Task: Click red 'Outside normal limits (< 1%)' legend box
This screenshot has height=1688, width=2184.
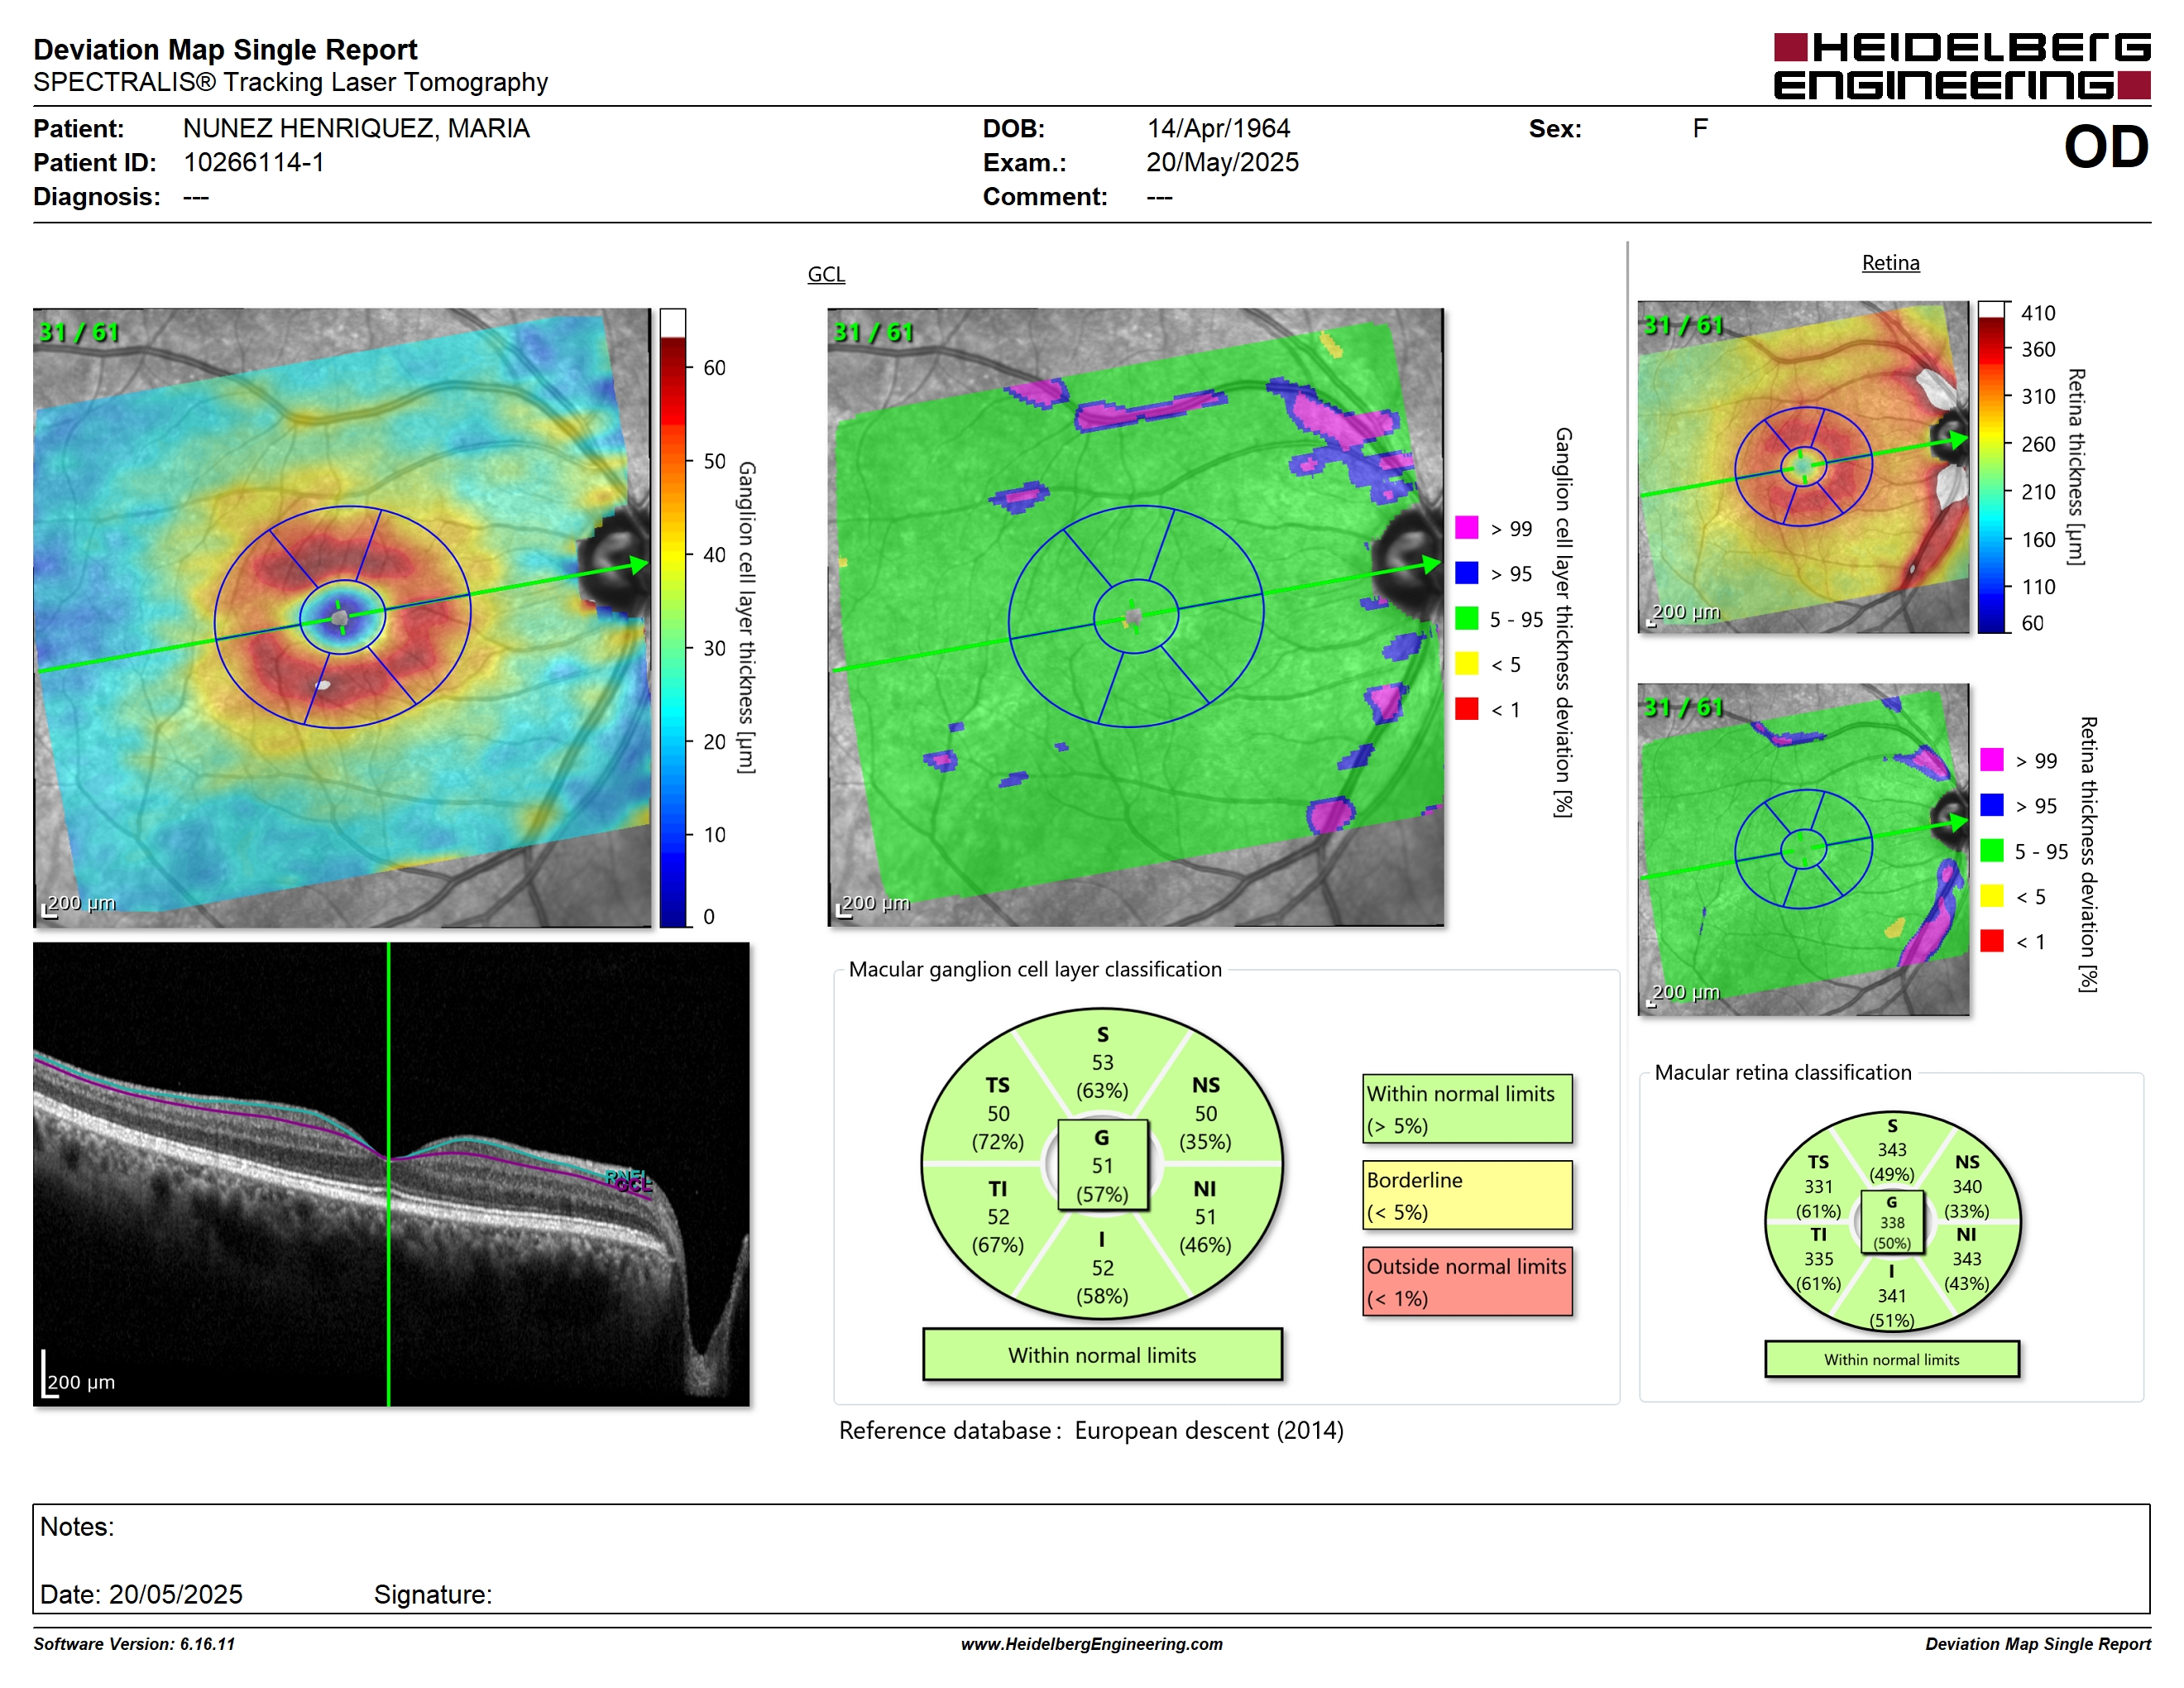Action: point(1467,1281)
